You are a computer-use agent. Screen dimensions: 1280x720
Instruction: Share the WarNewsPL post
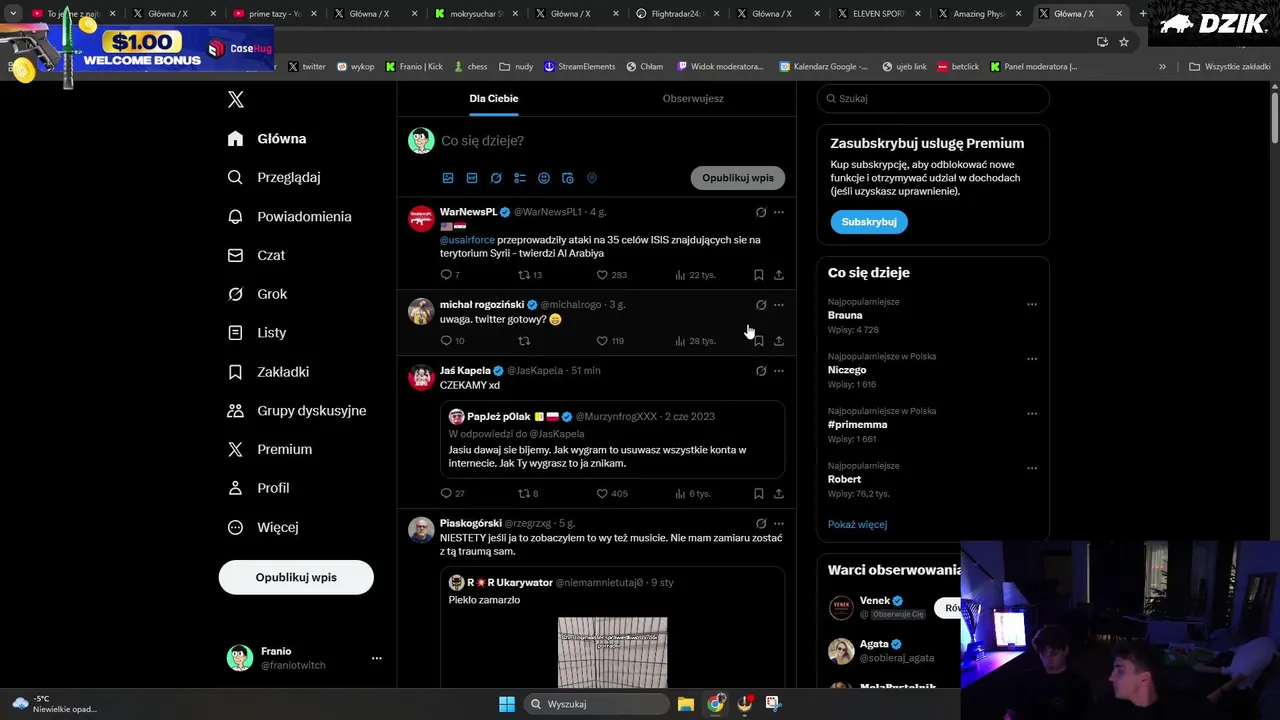coord(779,275)
